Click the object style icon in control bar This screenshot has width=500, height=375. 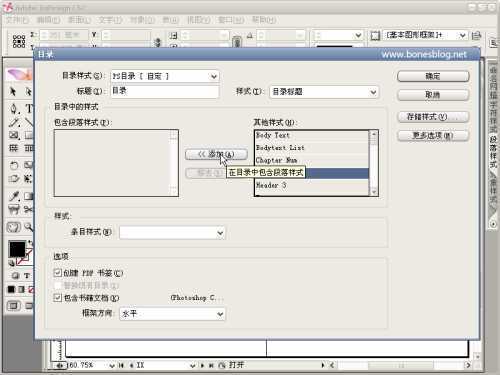(x=375, y=35)
